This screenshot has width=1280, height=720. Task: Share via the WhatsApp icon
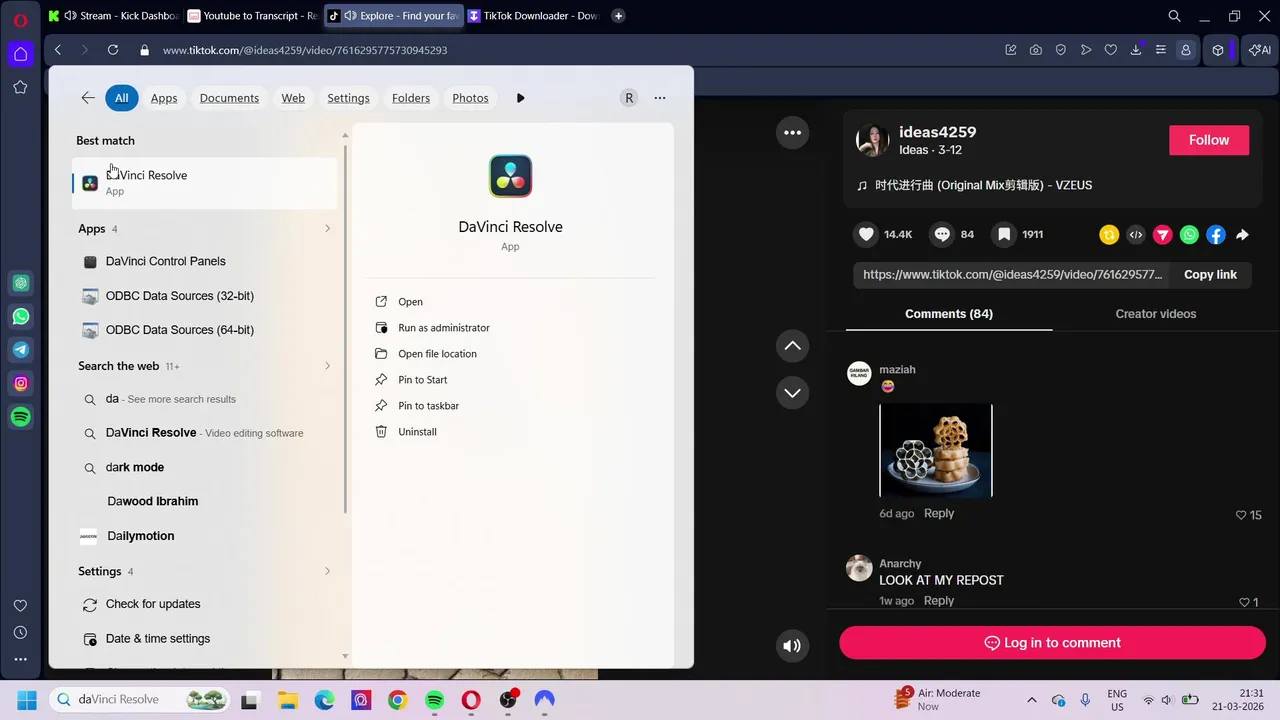[x=1189, y=235]
